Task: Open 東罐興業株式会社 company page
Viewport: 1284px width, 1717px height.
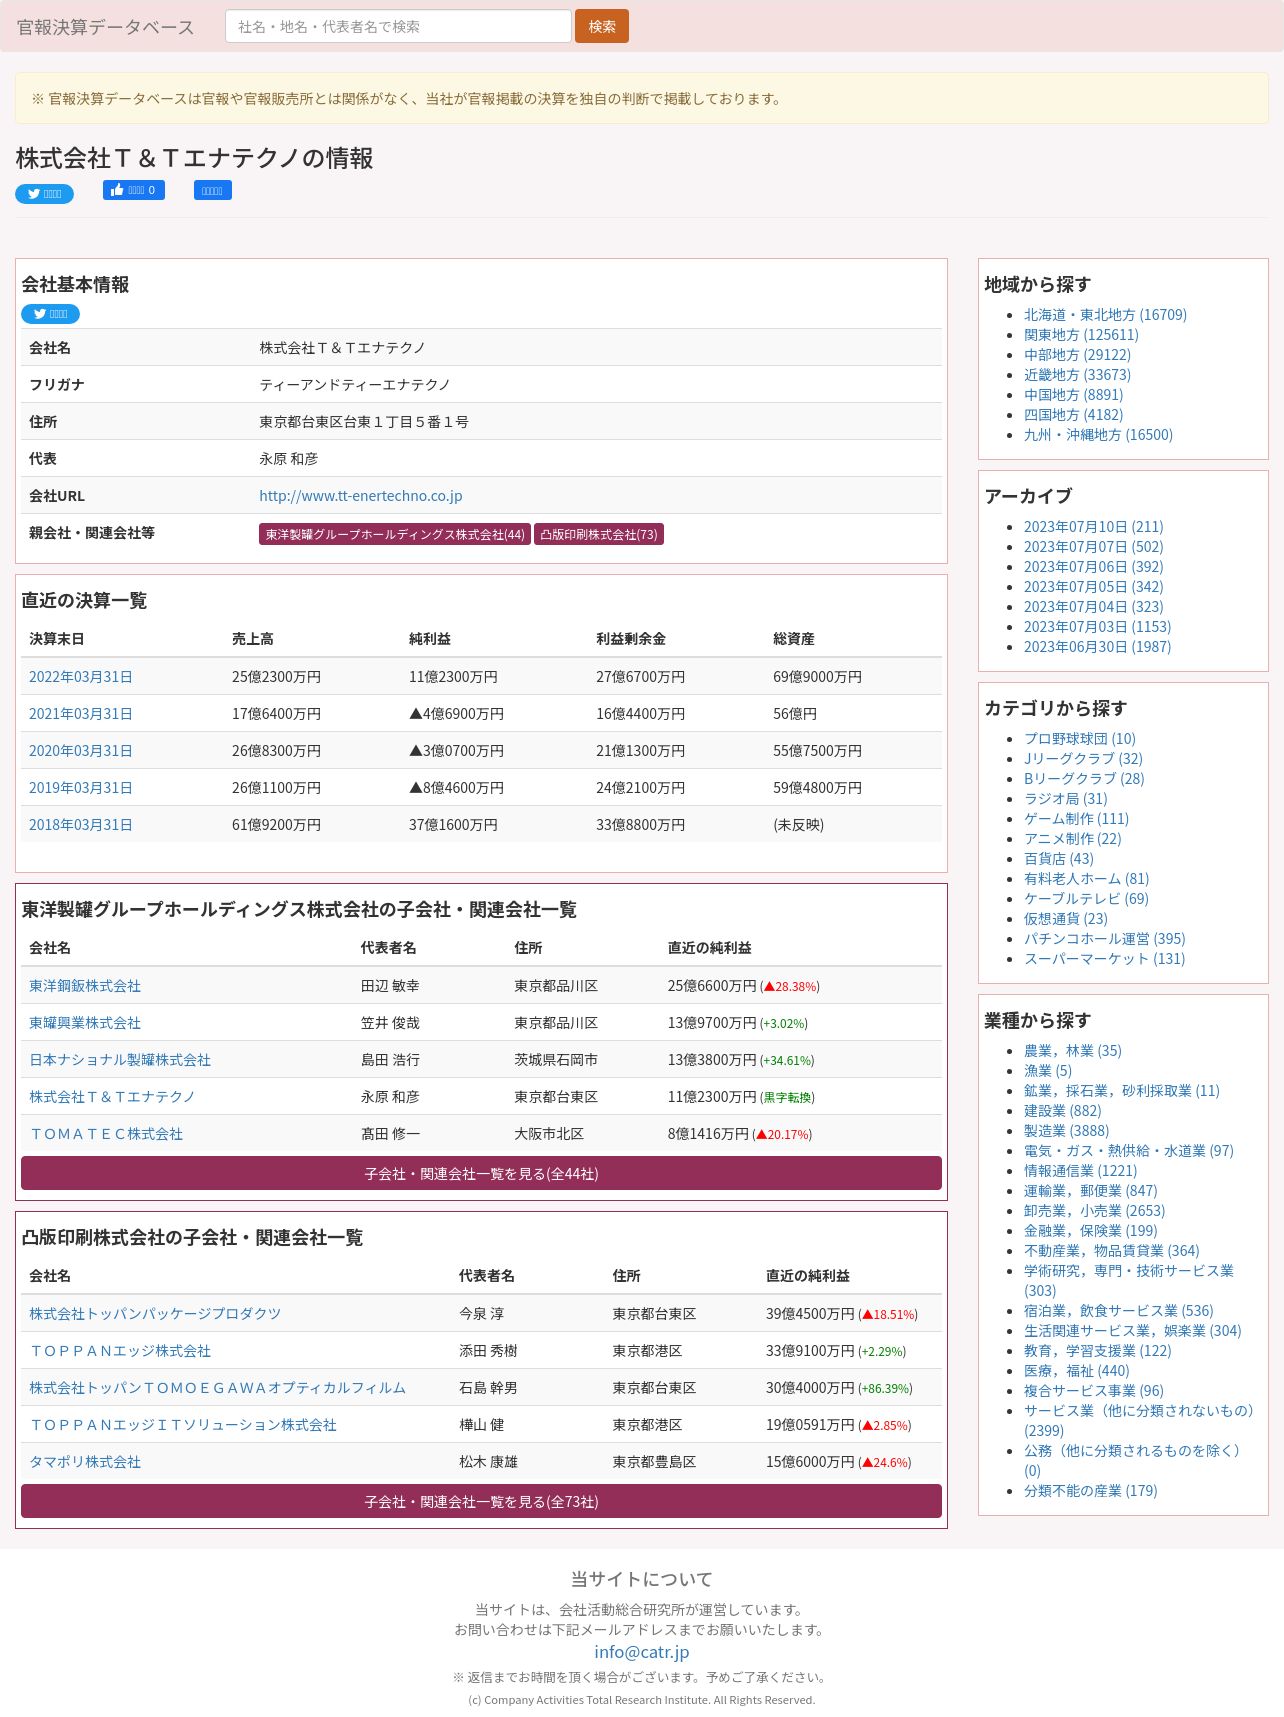Action: (x=85, y=1023)
